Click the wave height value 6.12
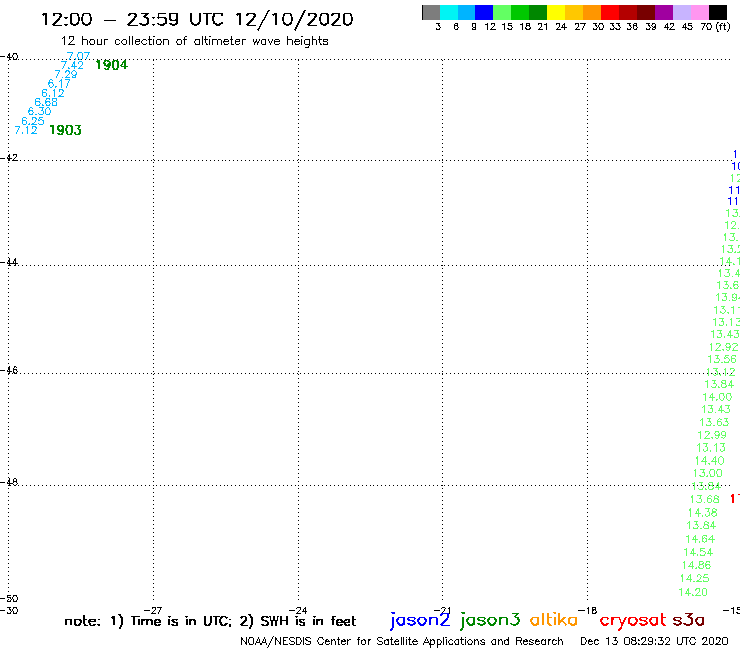The height and width of the screenshot is (650, 740). 53,93
